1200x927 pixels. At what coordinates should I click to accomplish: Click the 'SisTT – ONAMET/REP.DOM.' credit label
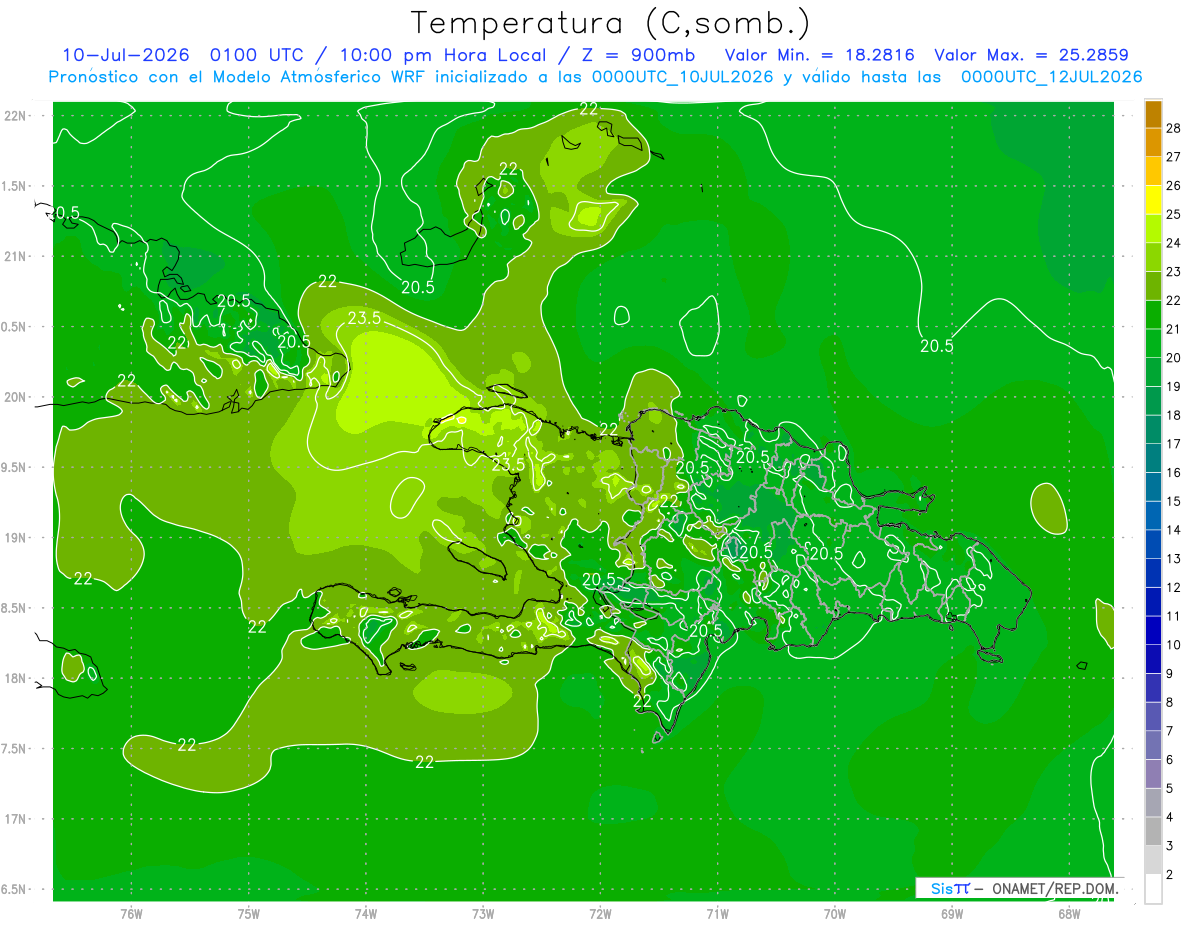pos(1024,888)
